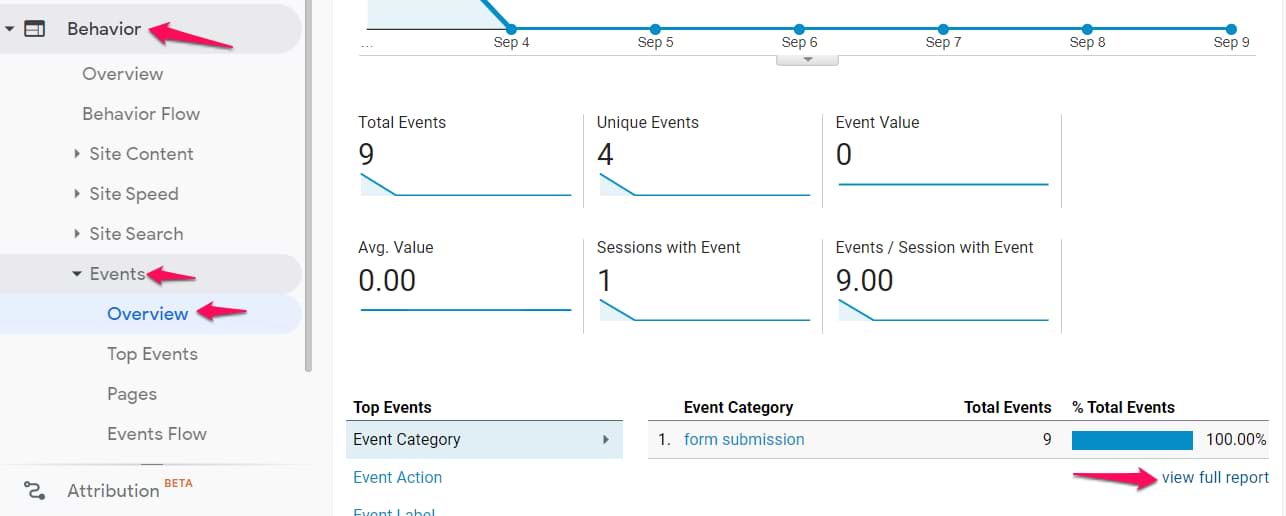The image size is (1286, 516).
Task: Open the Events Flow report
Action: (157, 434)
